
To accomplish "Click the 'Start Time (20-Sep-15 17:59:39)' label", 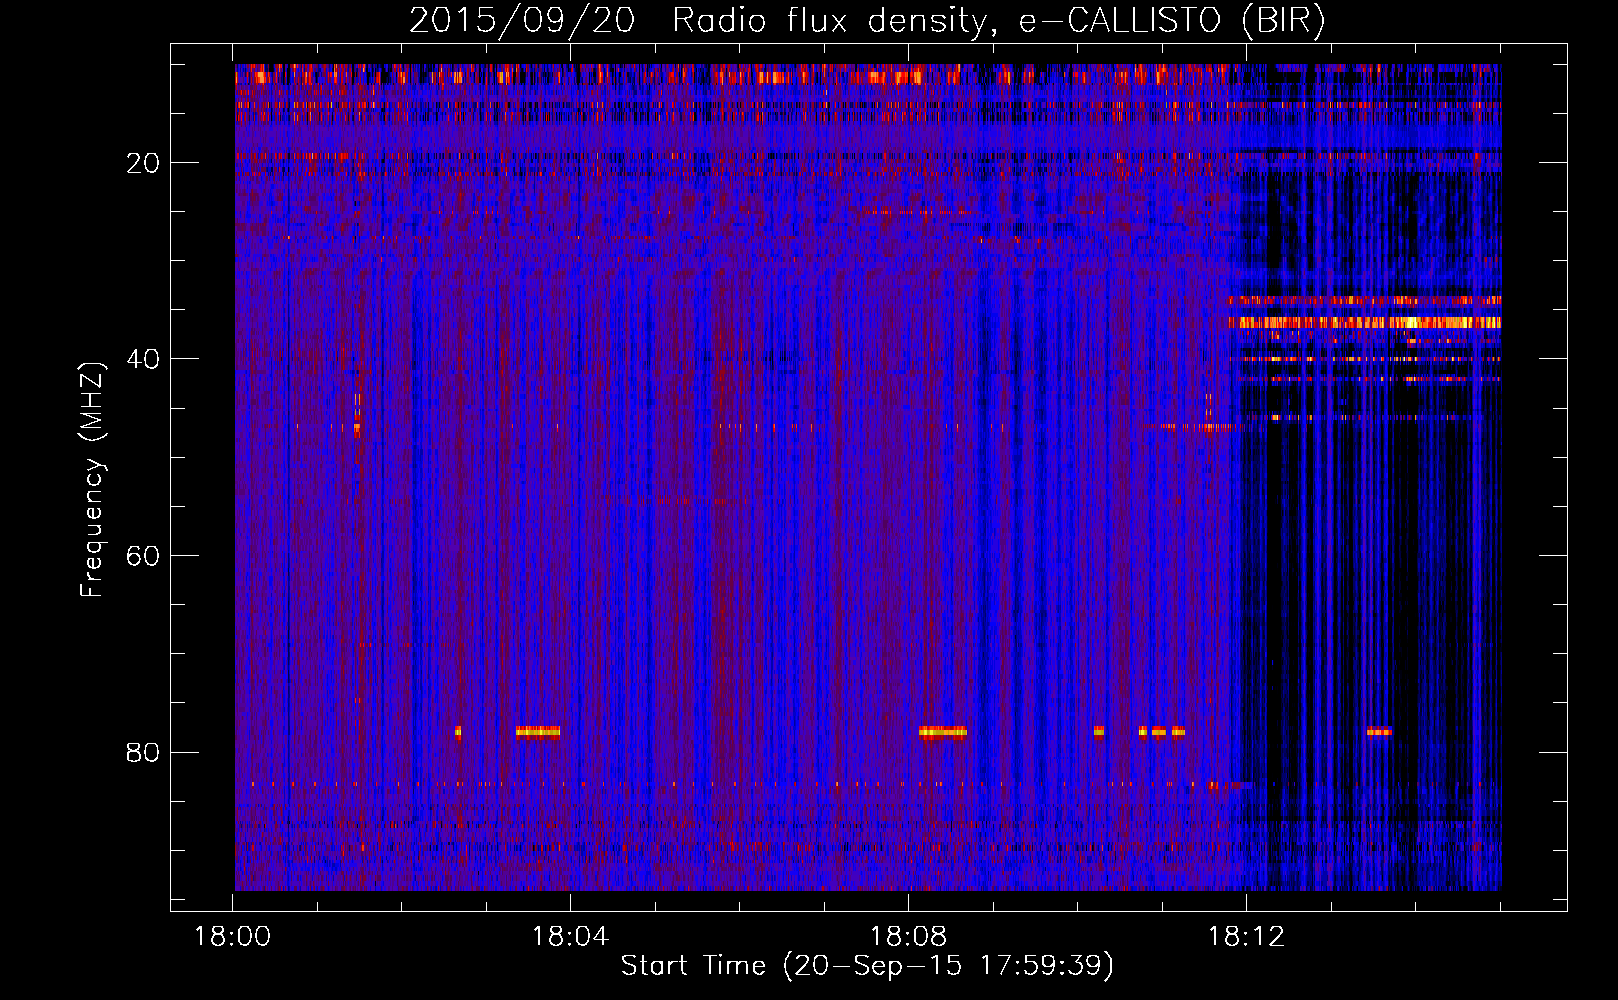I will tap(867, 966).
